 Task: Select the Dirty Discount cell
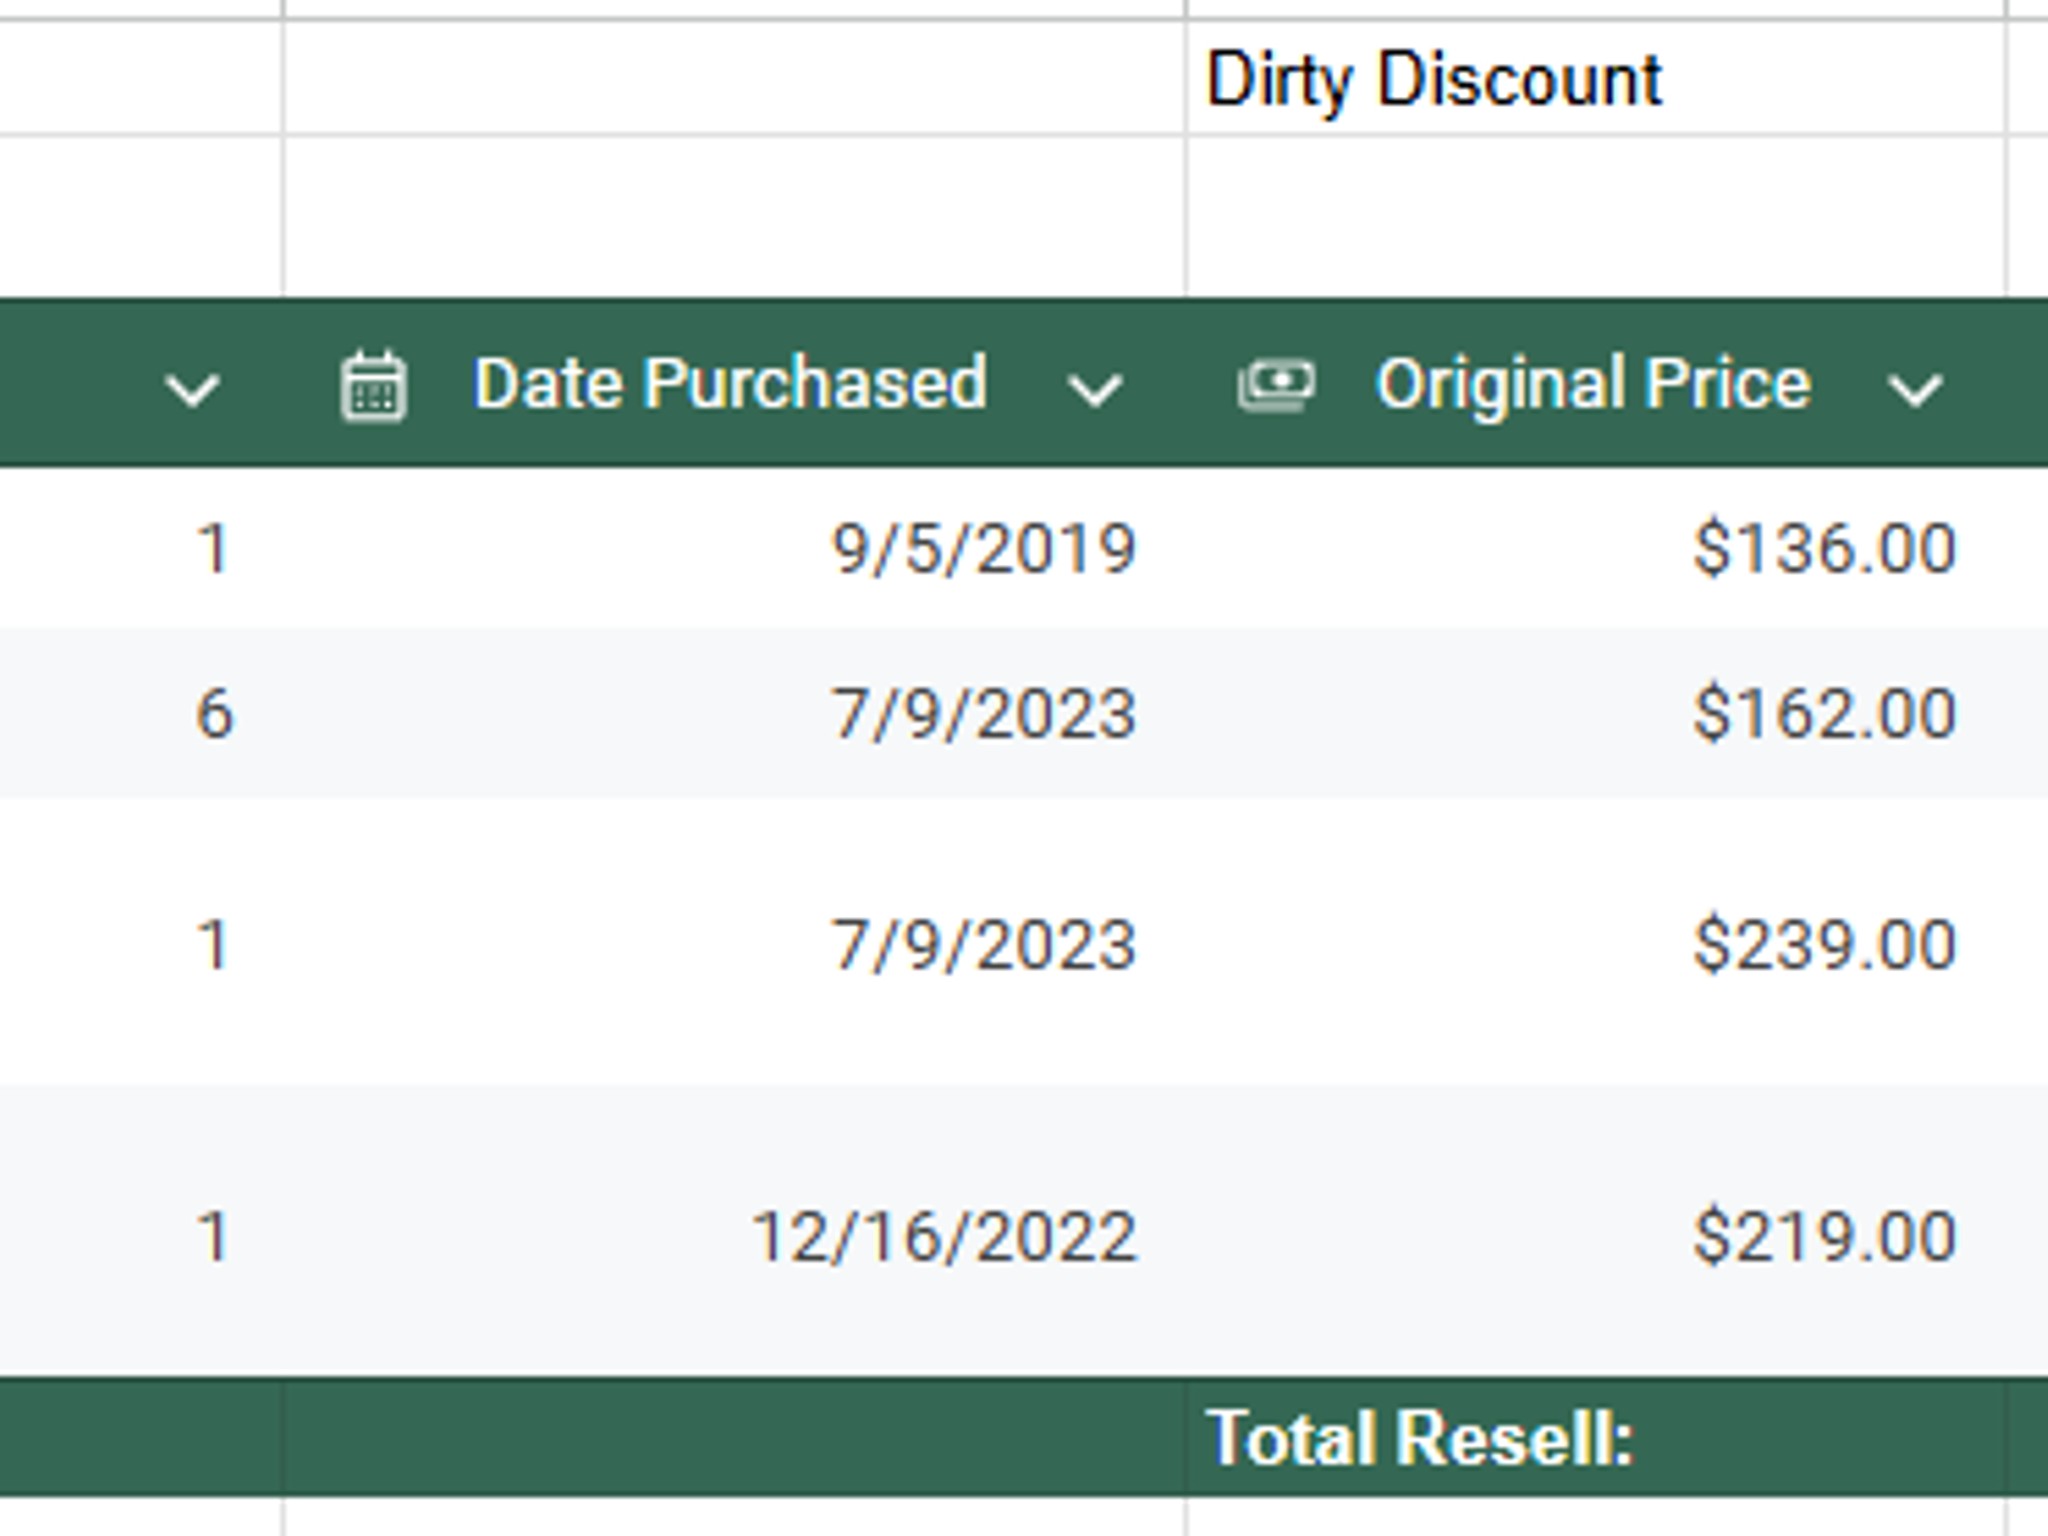click(x=1596, y=78)
